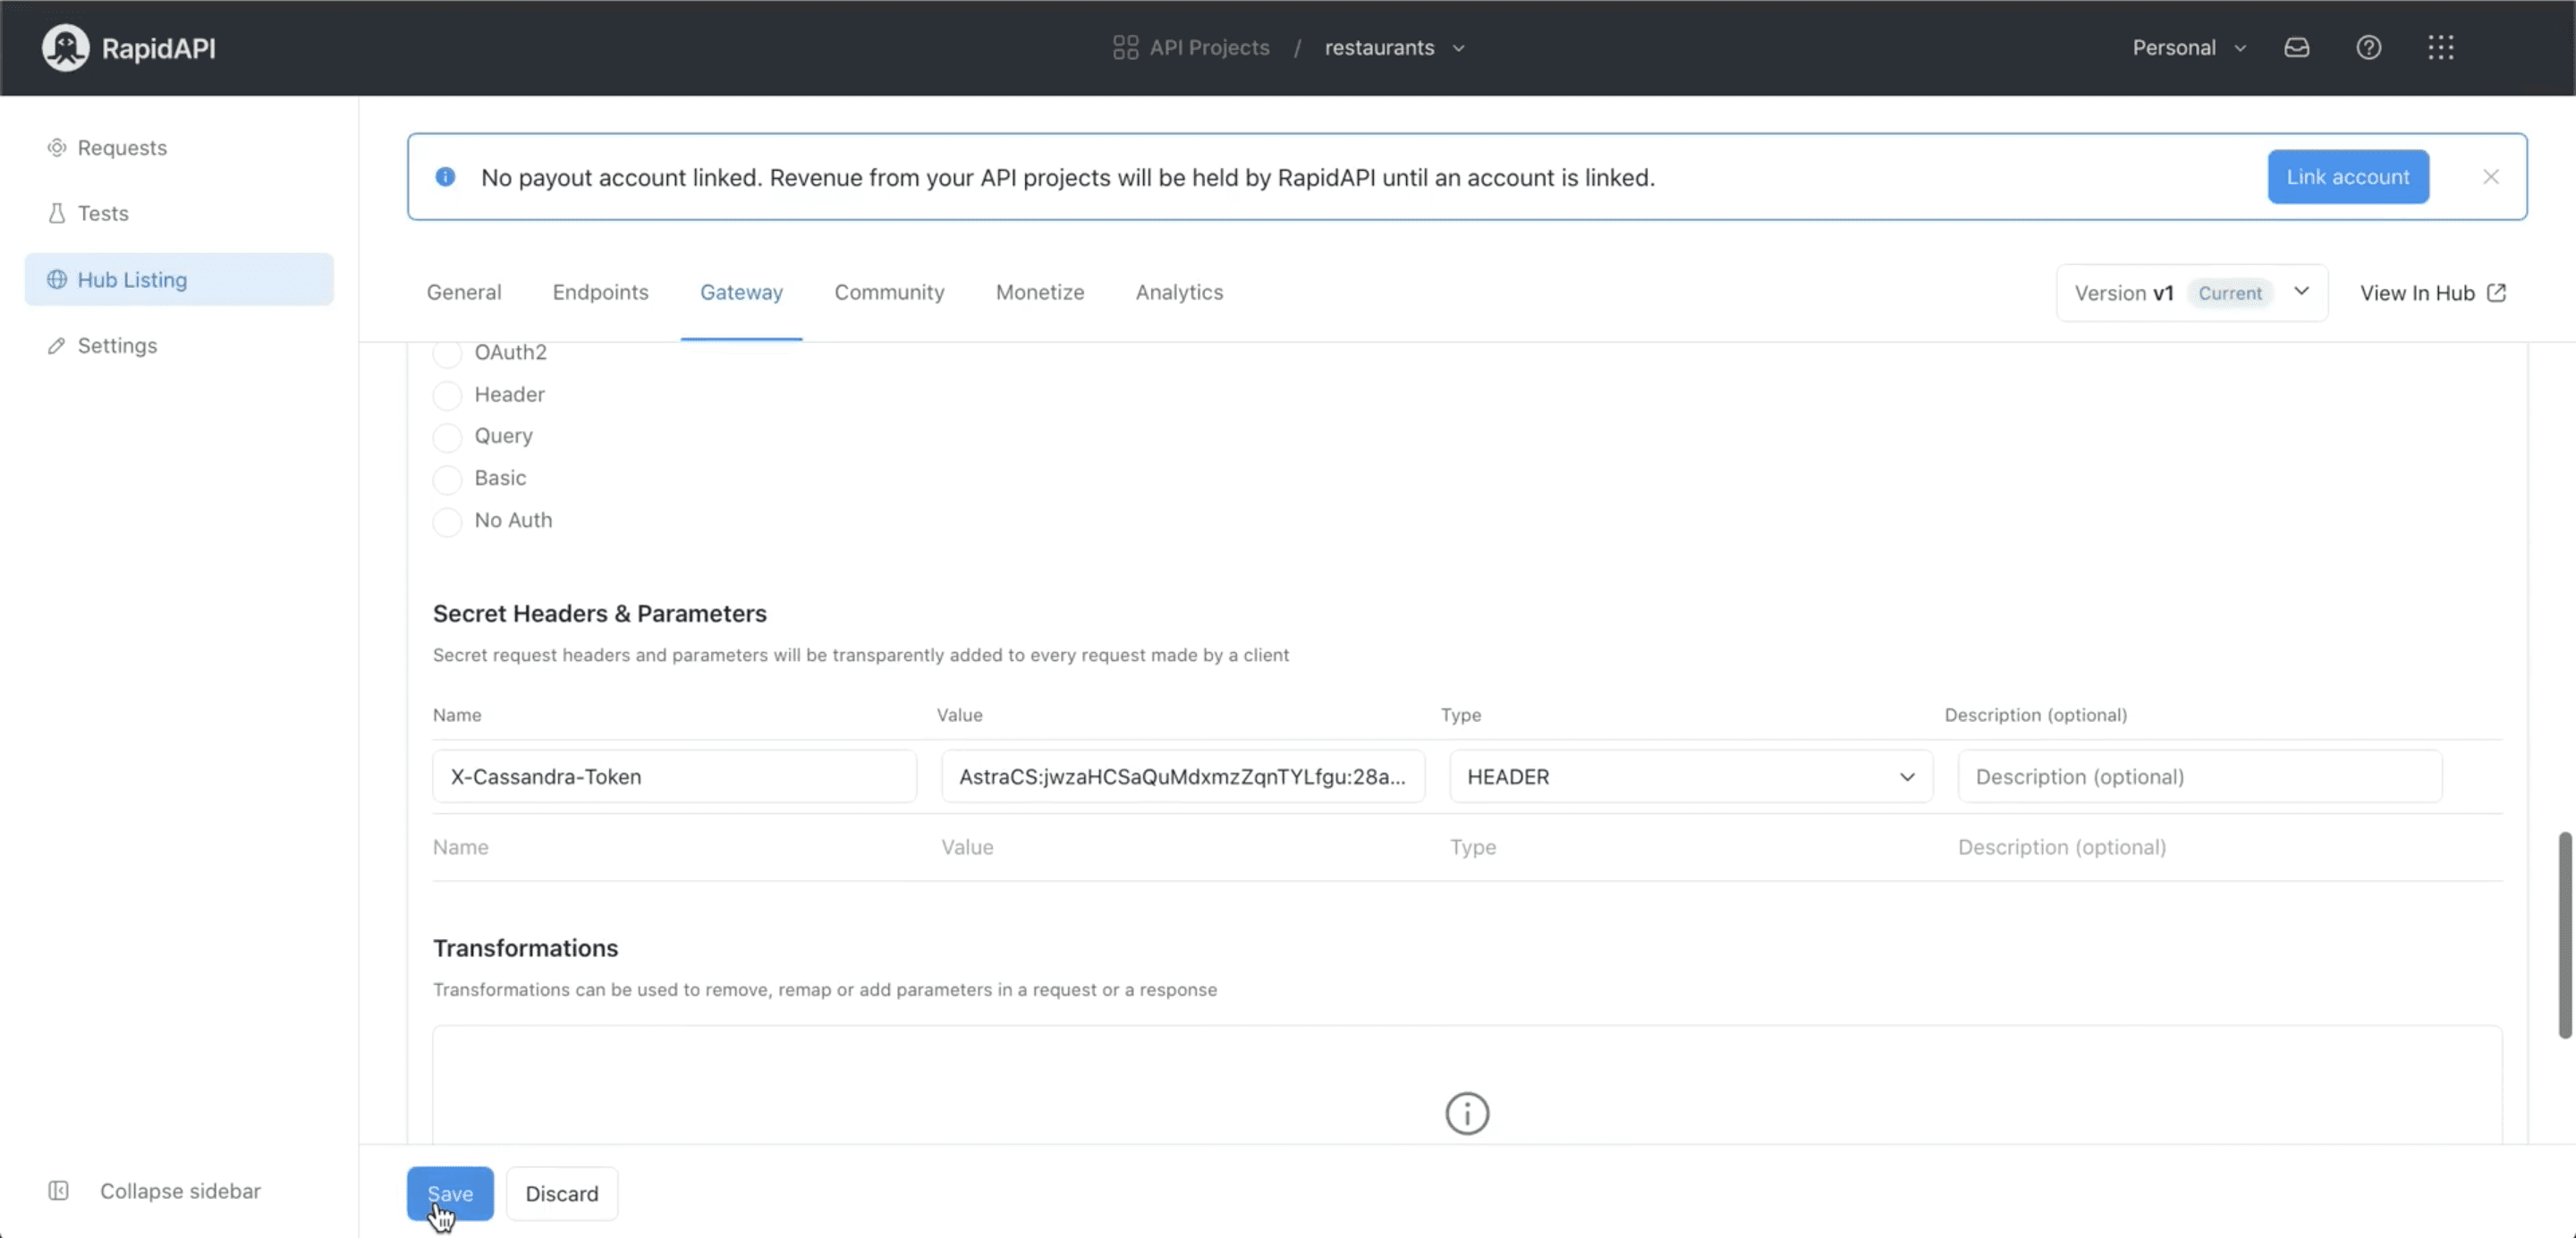Collapse sidebar via its label
Screen dimensions: 2576x1238
tap(180, 1190)
